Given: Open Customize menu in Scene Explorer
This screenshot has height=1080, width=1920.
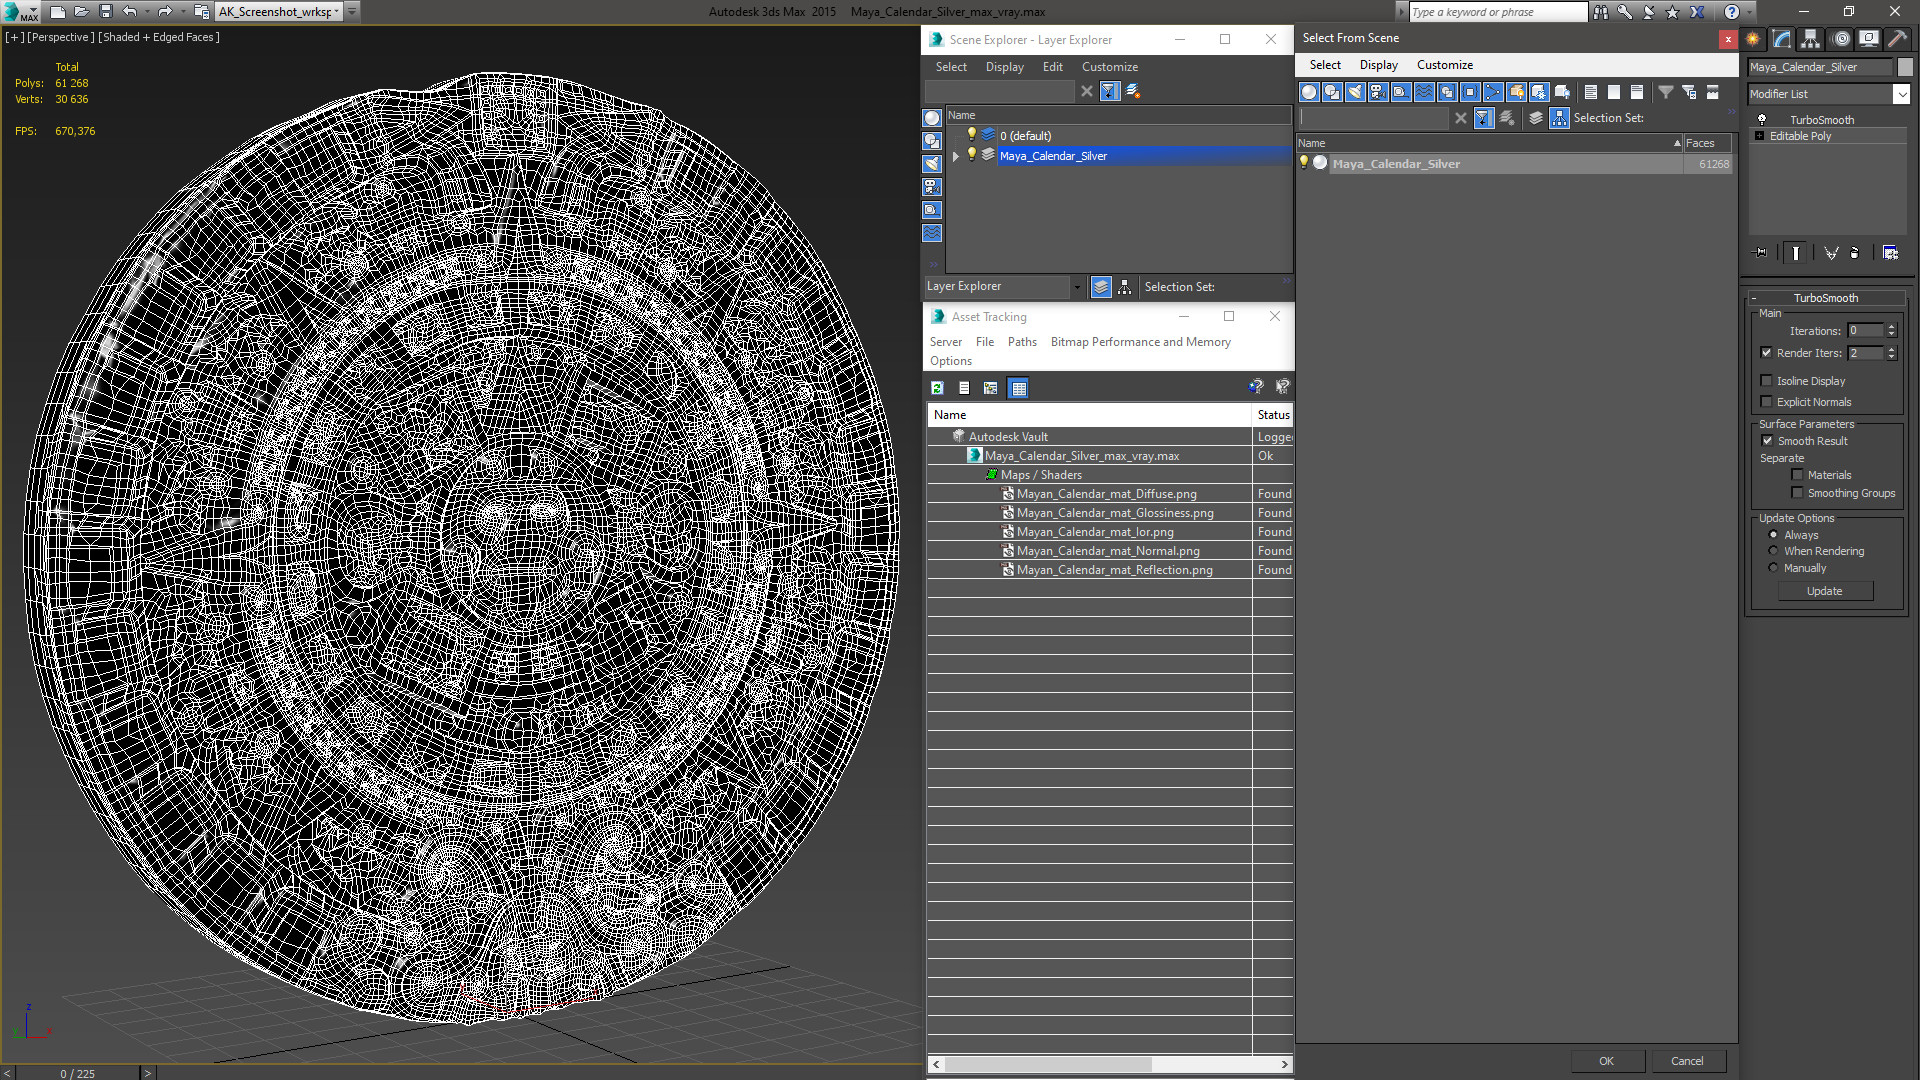Looking at the screenshot, I should [x=1109, y=67].
